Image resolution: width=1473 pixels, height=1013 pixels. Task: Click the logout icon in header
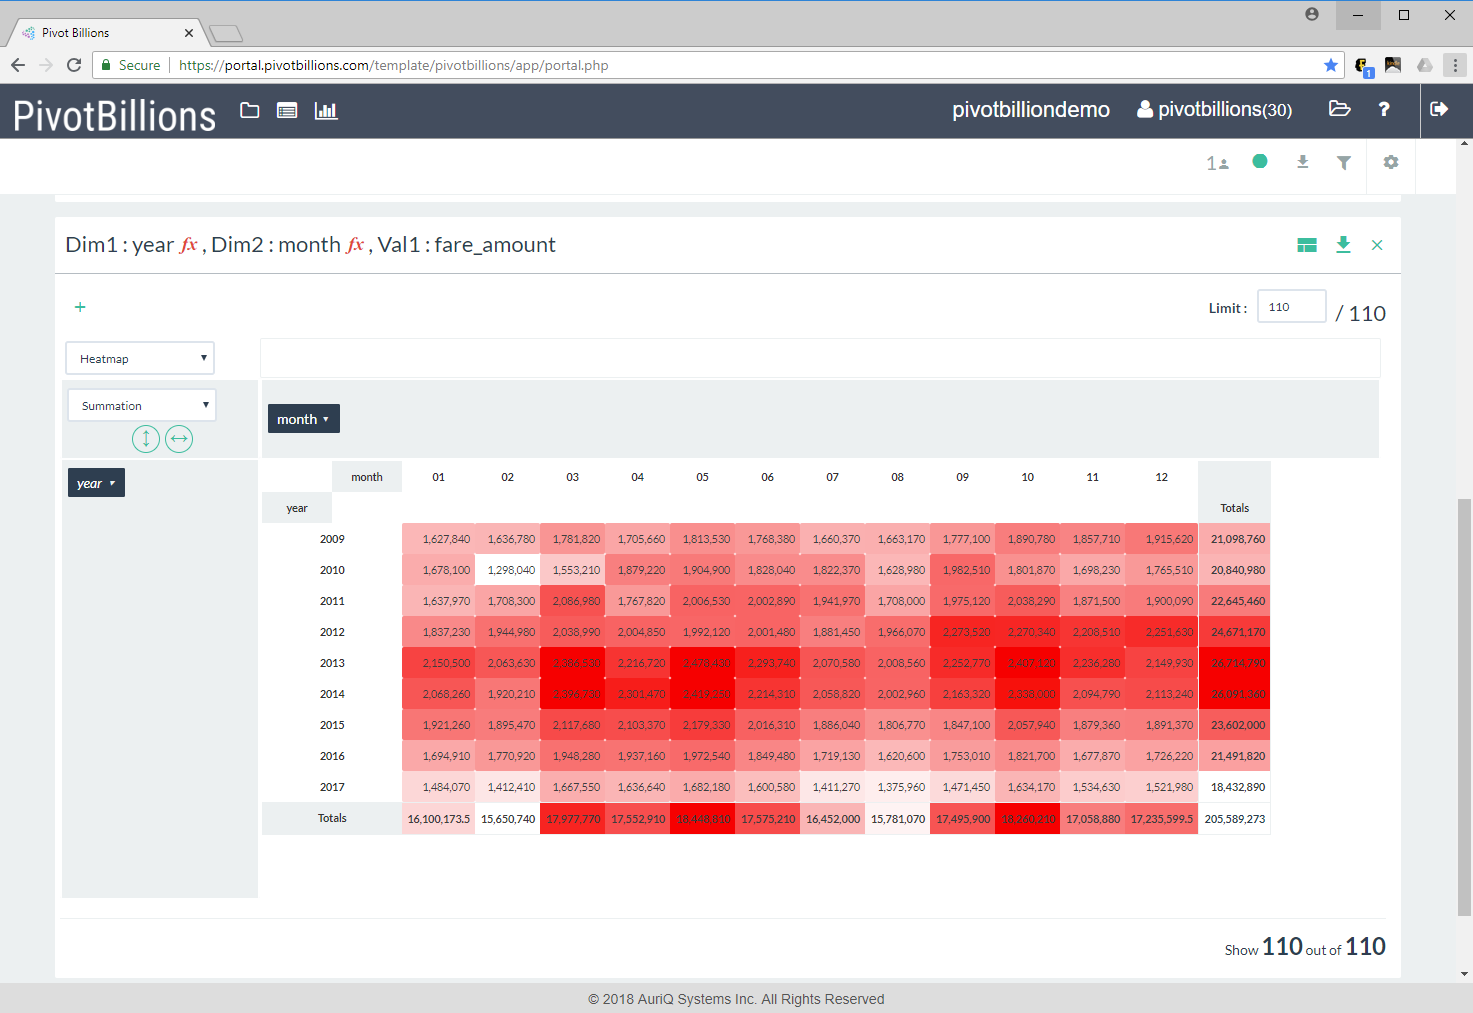(x=1439, y=109)
